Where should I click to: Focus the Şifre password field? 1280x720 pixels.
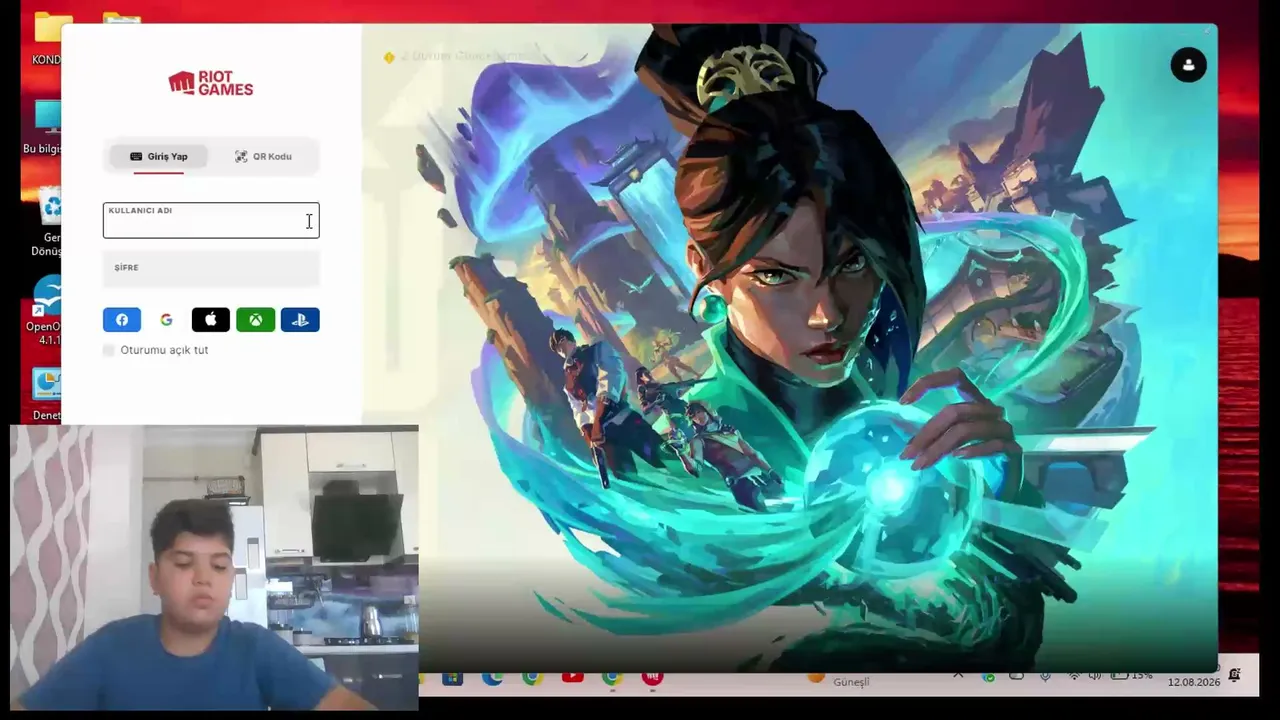click(211, 268)
